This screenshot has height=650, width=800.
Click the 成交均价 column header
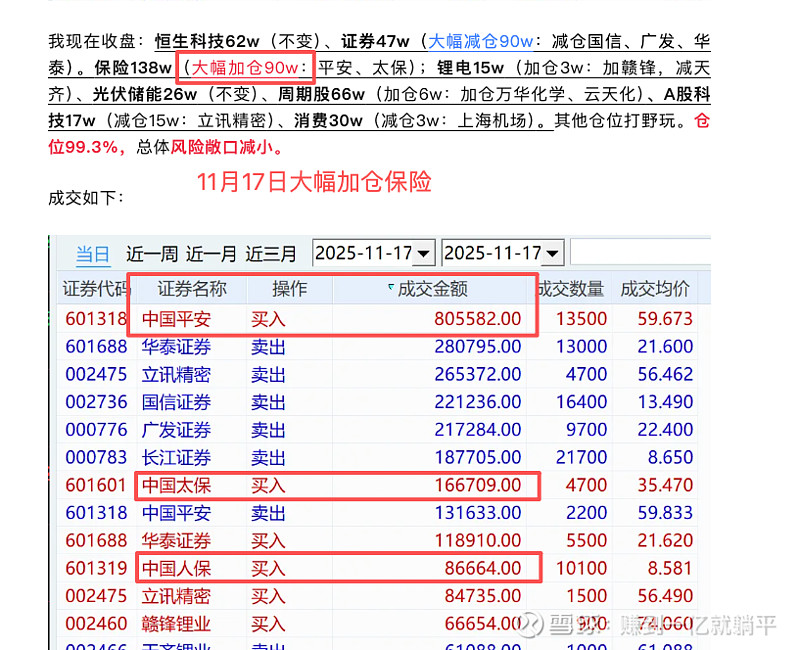click(x=655, y=289)
